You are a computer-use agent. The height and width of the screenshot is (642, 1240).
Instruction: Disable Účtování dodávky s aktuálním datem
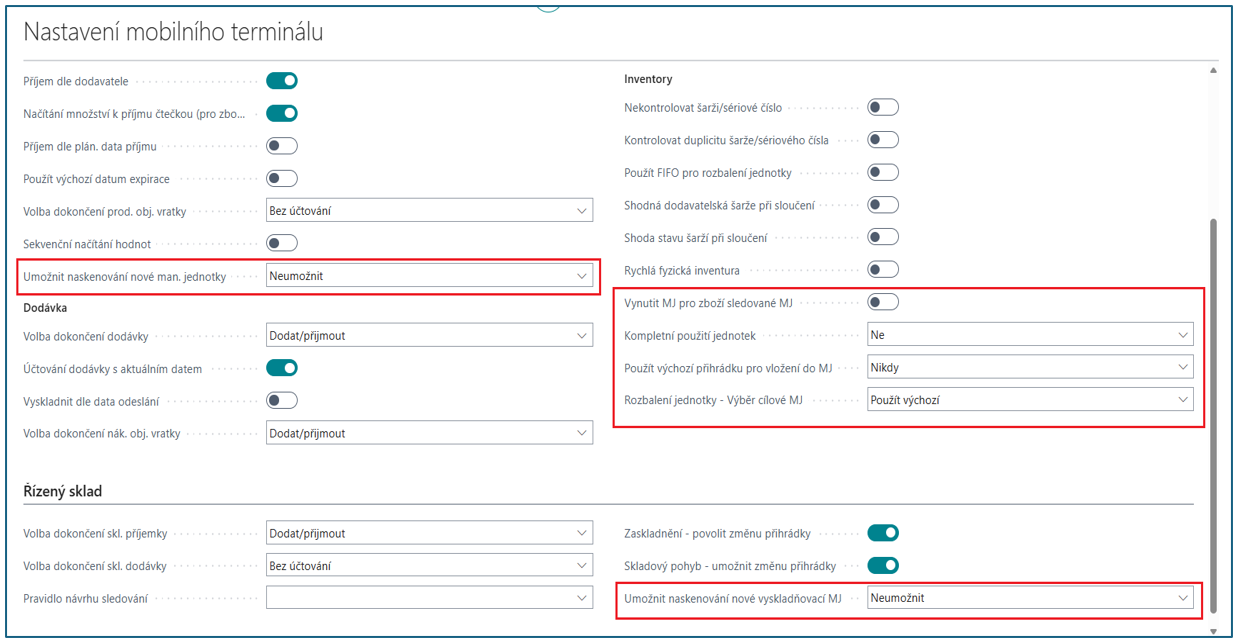282,368
